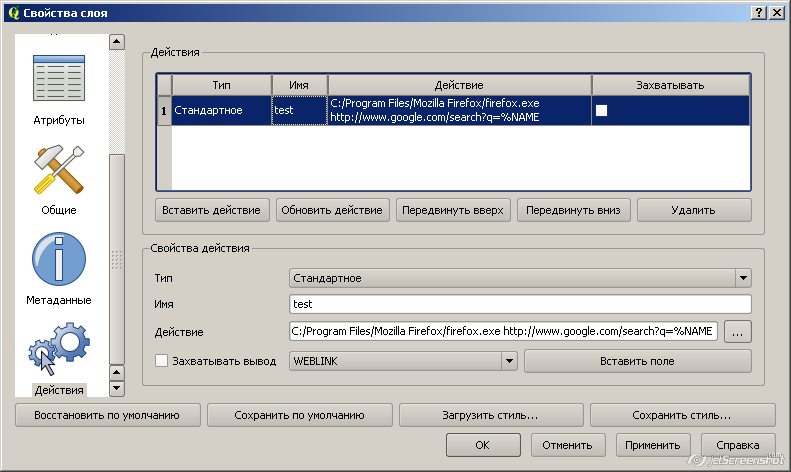Close the Свойства слоя dialog
The height and width of the screenshot is (472, 791).
click(x=776, y=13)
